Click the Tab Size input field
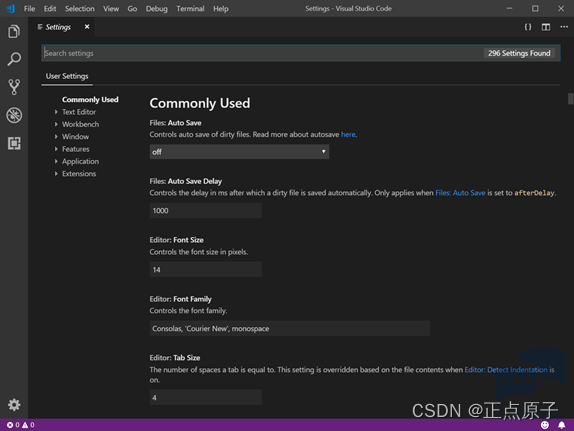Viewport: 574px width, 431px height. tap(206, 397)
